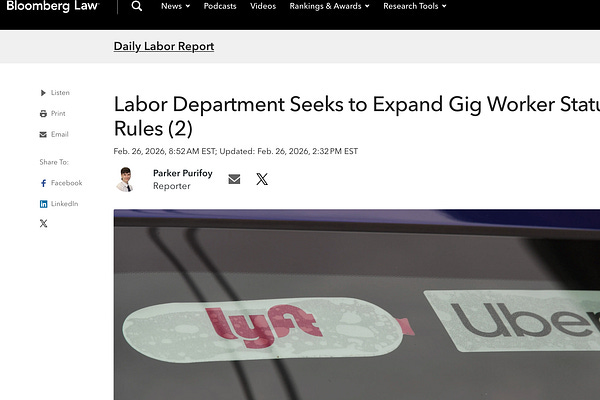Share article via Facebook icon
The image size is (600, 400).
(x=43, y=183)
